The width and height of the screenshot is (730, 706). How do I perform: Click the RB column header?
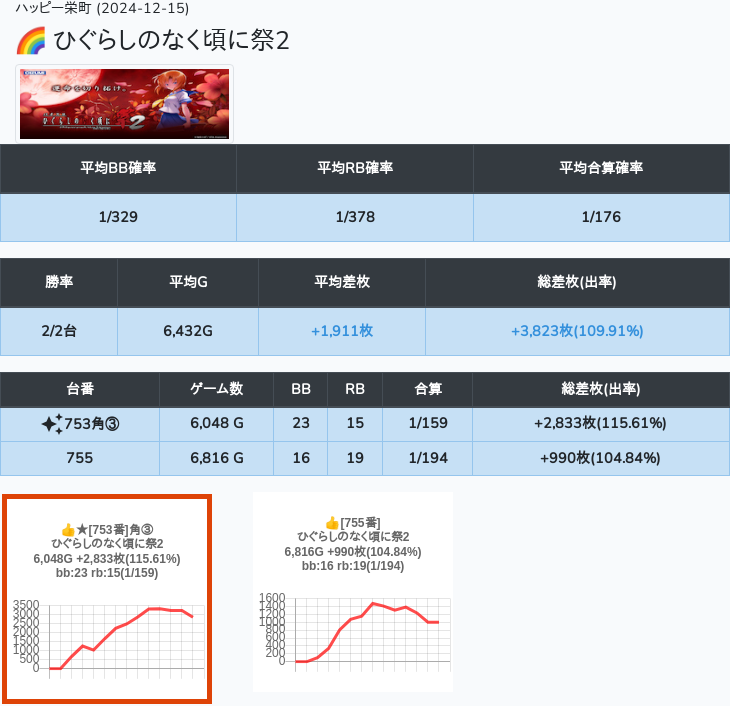point(354,389)
